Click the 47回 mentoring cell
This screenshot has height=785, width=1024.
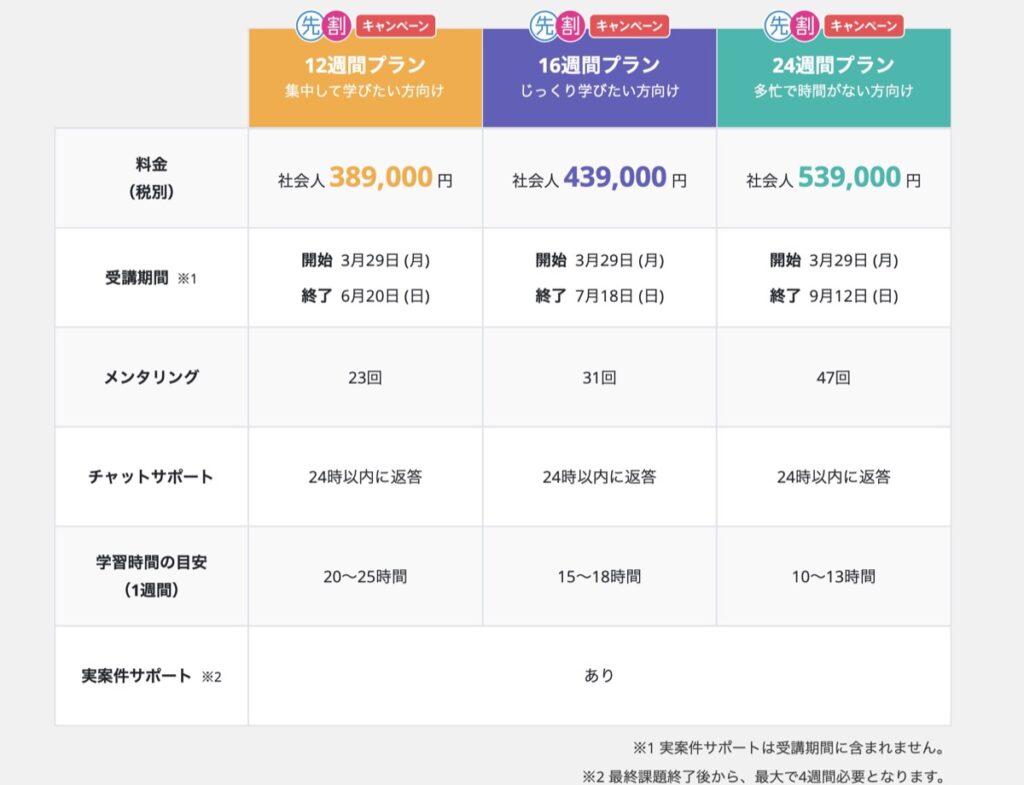click(833, 377)
